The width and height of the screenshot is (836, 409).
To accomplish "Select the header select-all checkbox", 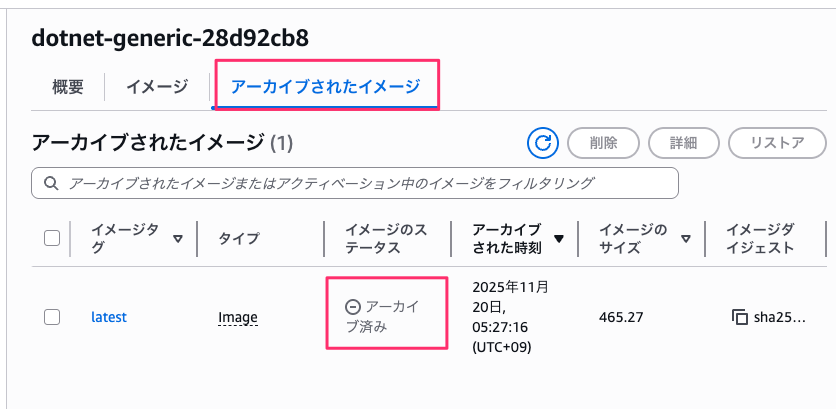I will (x=52, y=238).
